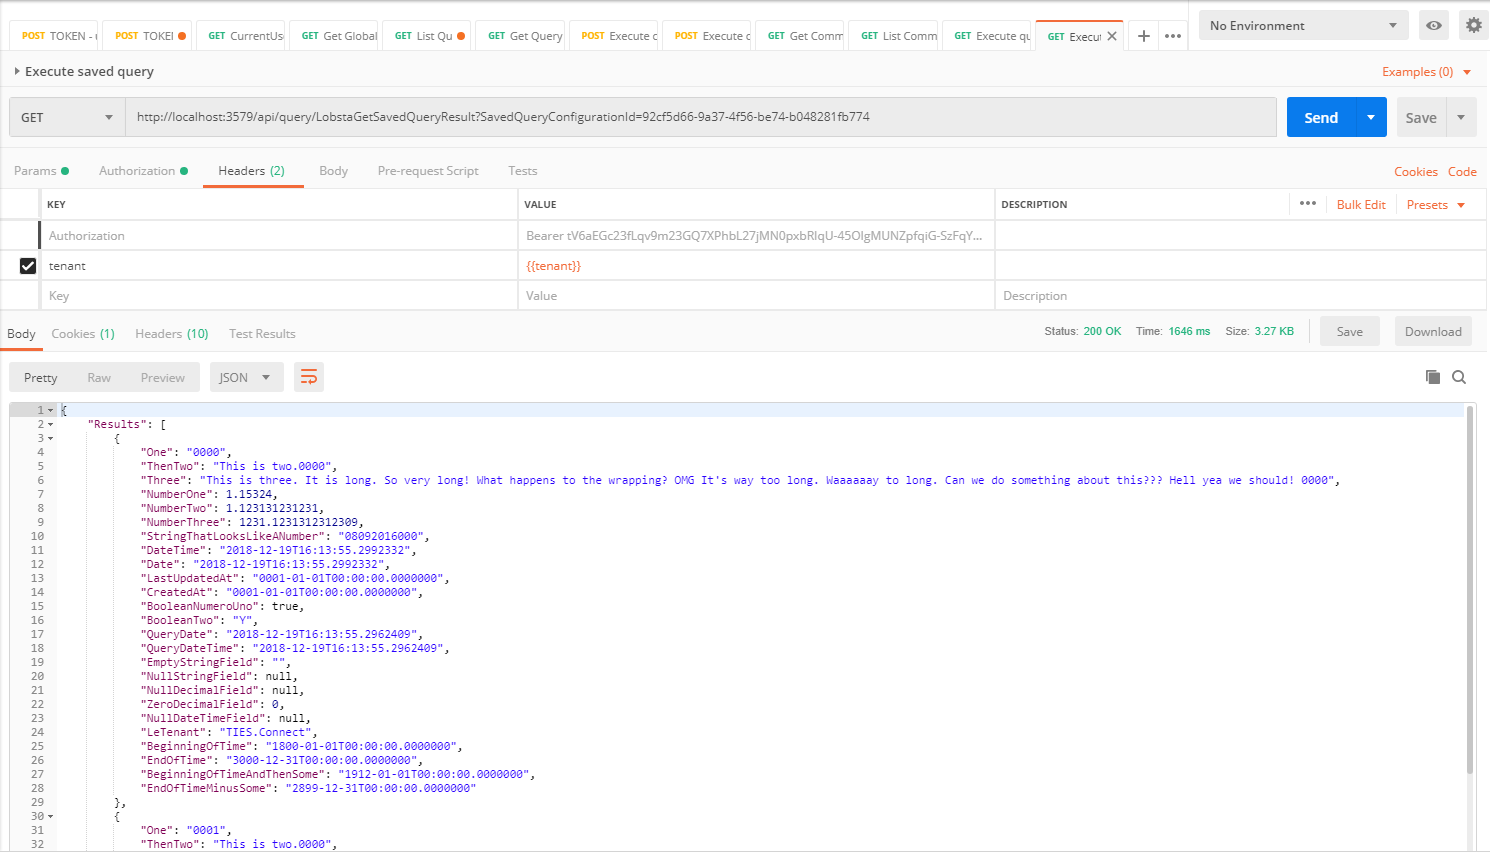1490x852 pixels.
Task: Open headers column options ellipsis icon
Action: point(1307,204)
